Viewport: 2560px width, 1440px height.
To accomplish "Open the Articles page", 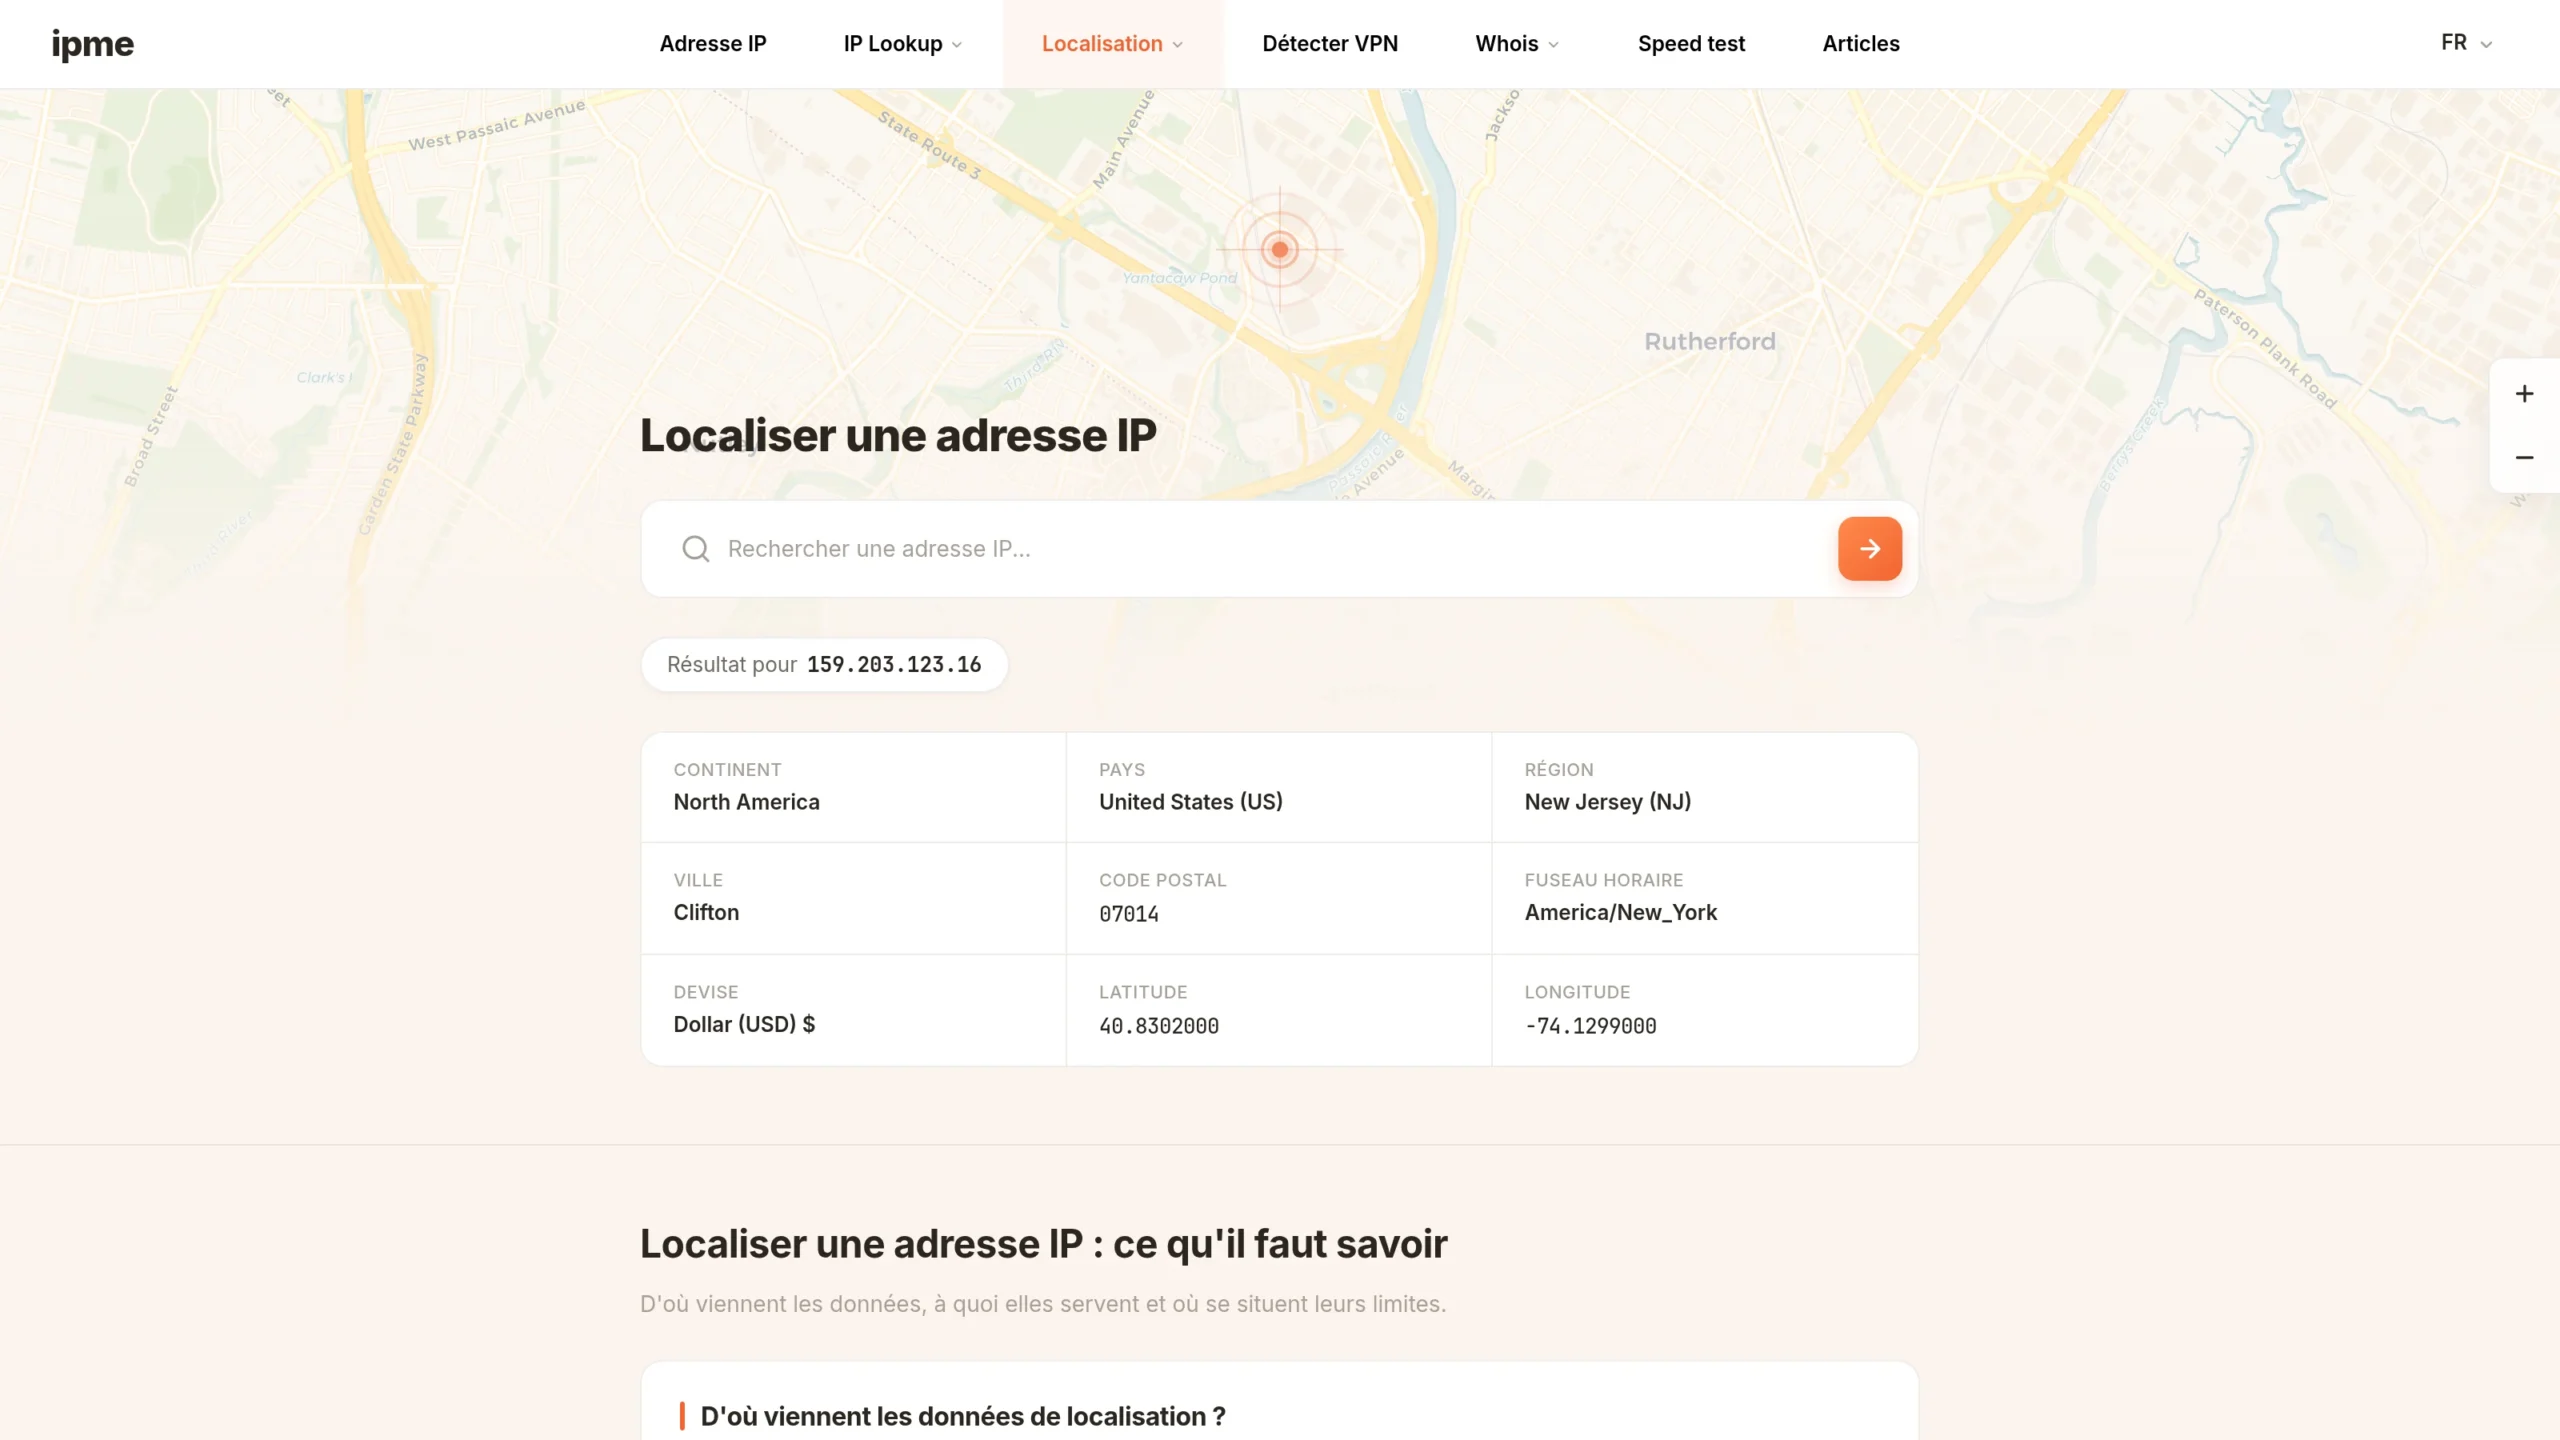I will coord(1860,44).
